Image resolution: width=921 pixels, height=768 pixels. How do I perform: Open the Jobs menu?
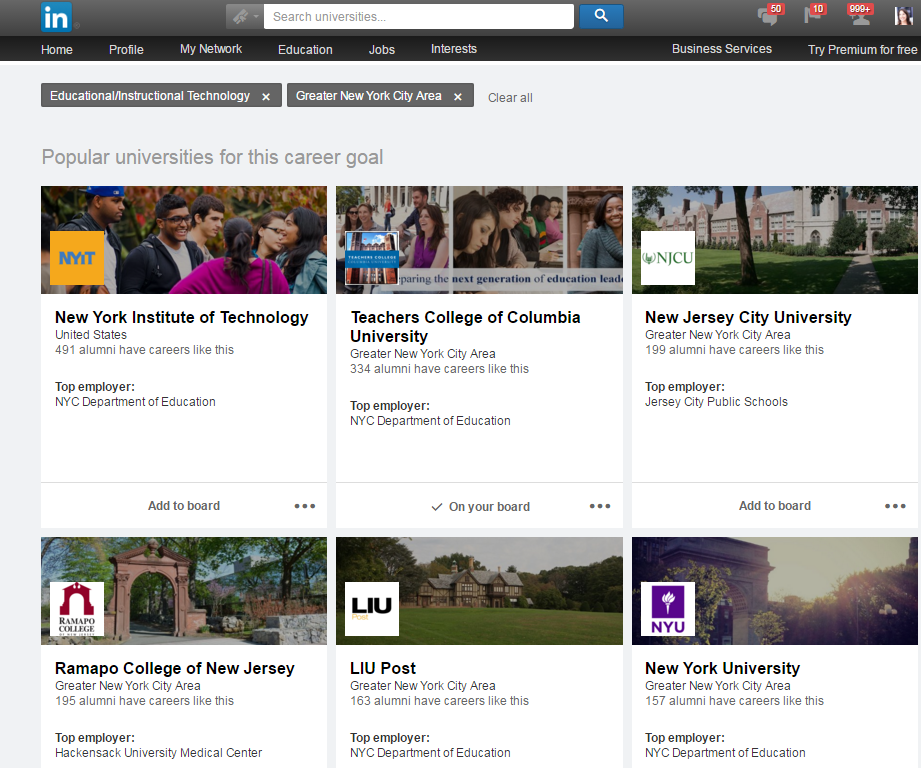click(x=382, y=49)
